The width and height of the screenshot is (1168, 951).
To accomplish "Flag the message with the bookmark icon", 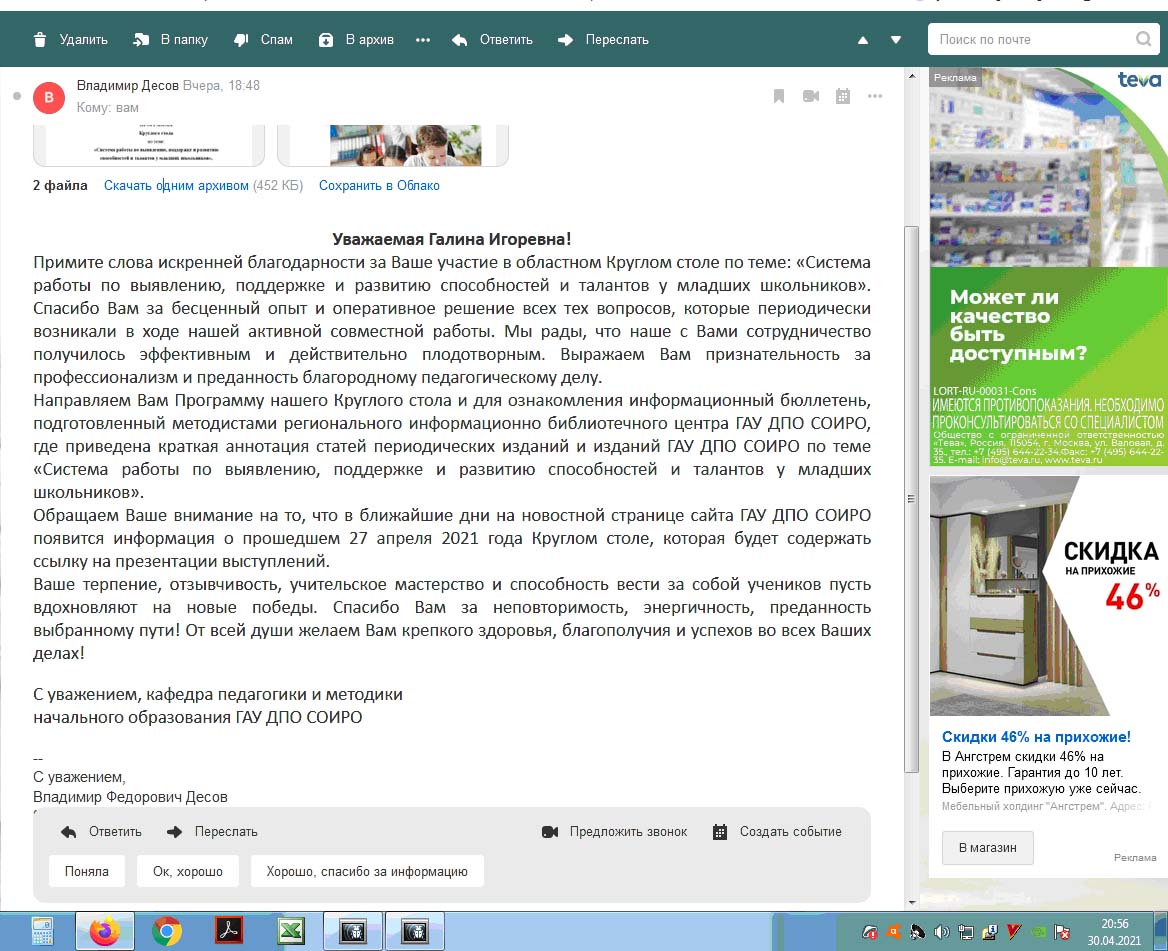I will pyautogui.click(x=779, y=96).
